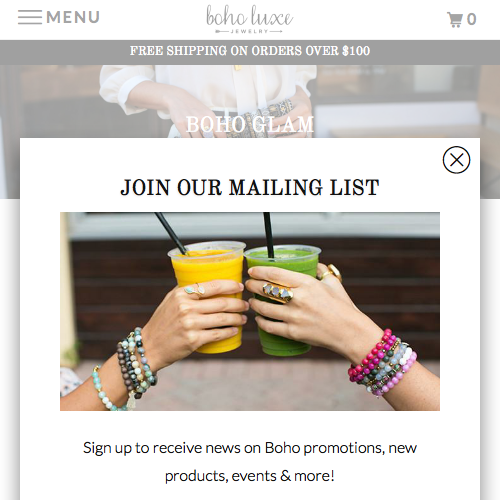Open the shopping cart icon
Screen dimensions: 500x500
(x=455, y=19)
